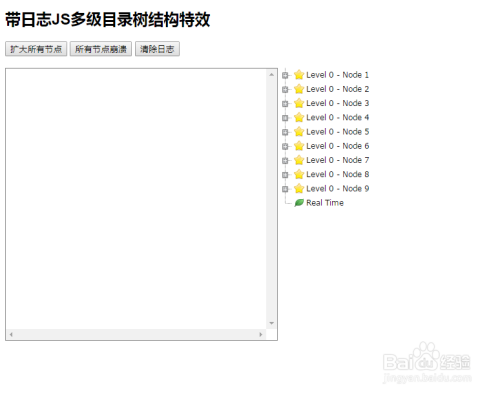This screenshot has height=395, width=500.
Task: Expand Level 0 - Node 6 with plus box
Action: [x=285, y=146]
